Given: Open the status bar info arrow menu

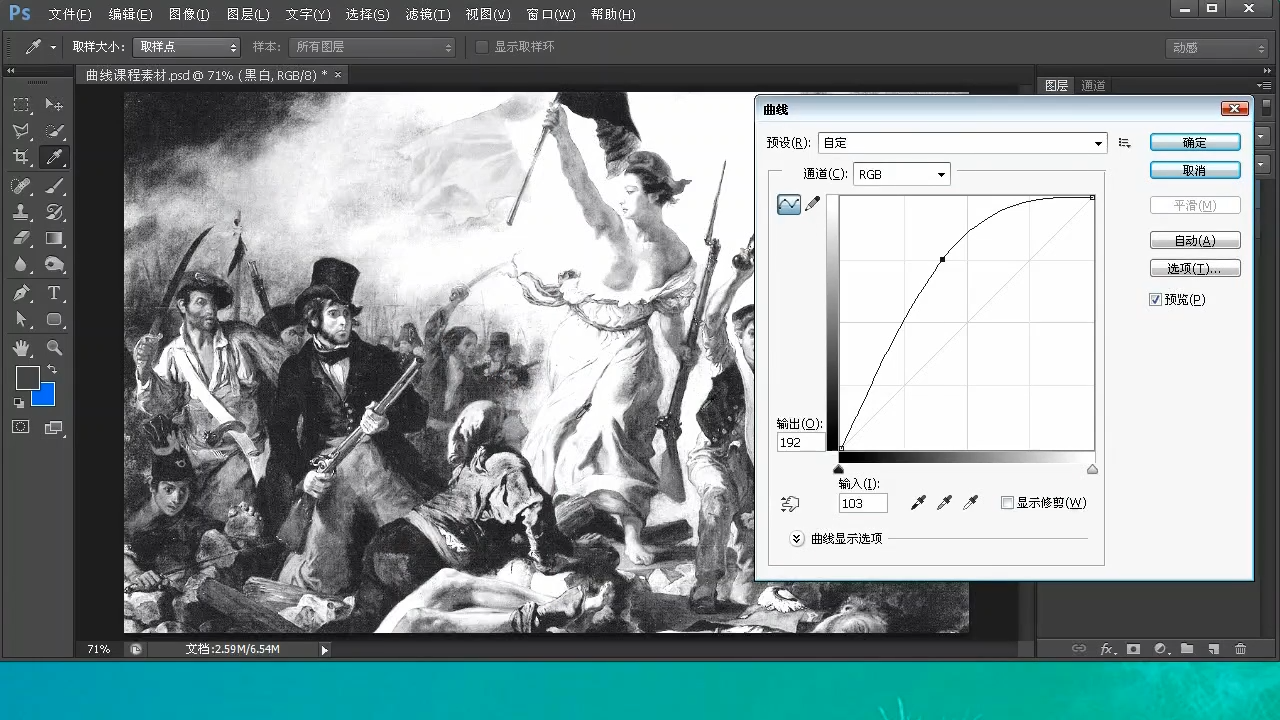Looking at the screenshot, I should (x=324, y=650).
